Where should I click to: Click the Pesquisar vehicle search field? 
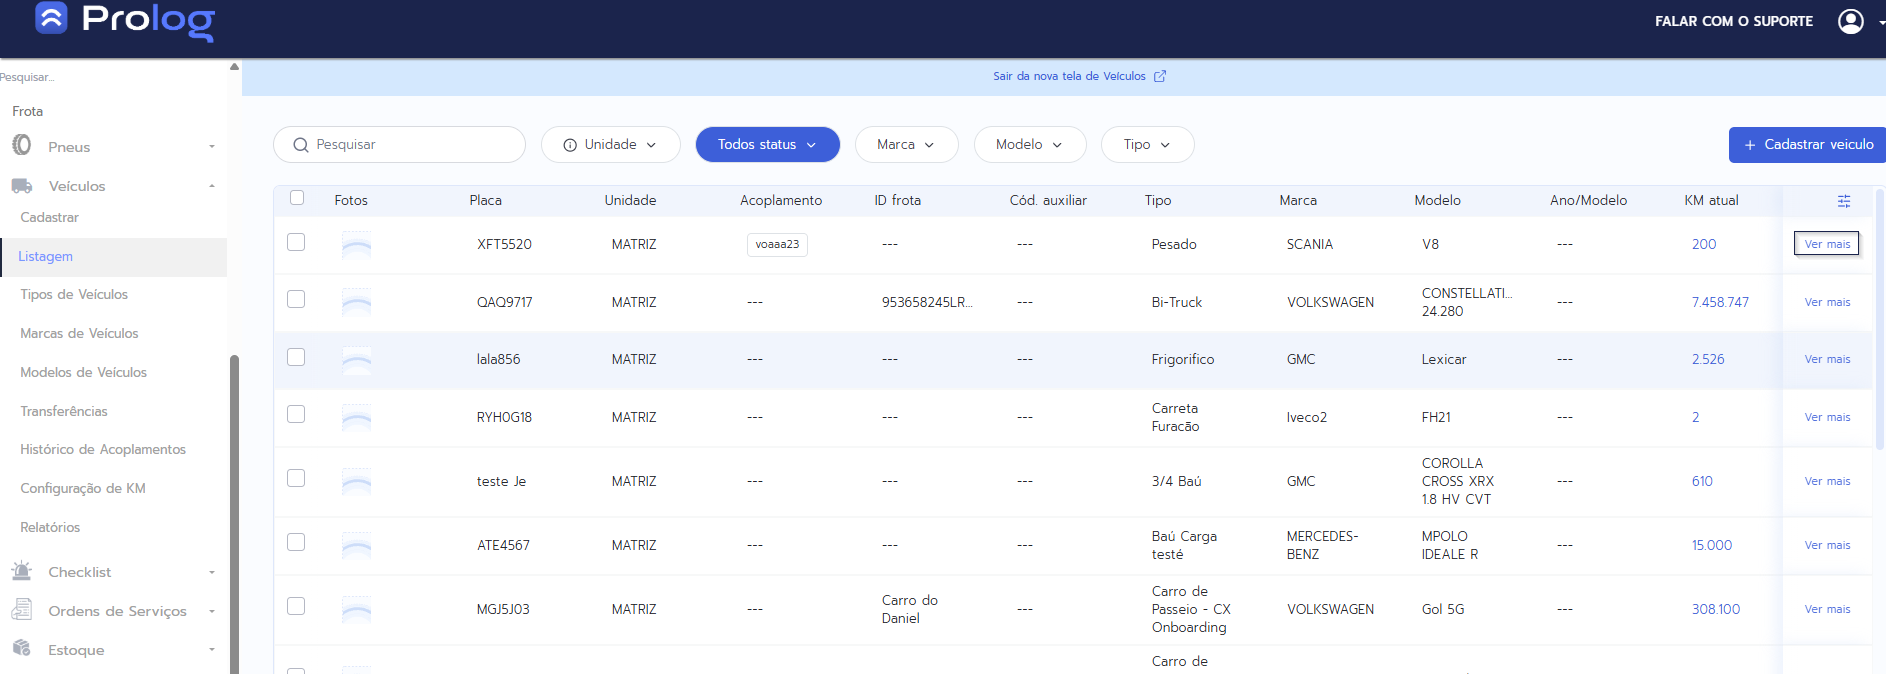coord(410,145)
